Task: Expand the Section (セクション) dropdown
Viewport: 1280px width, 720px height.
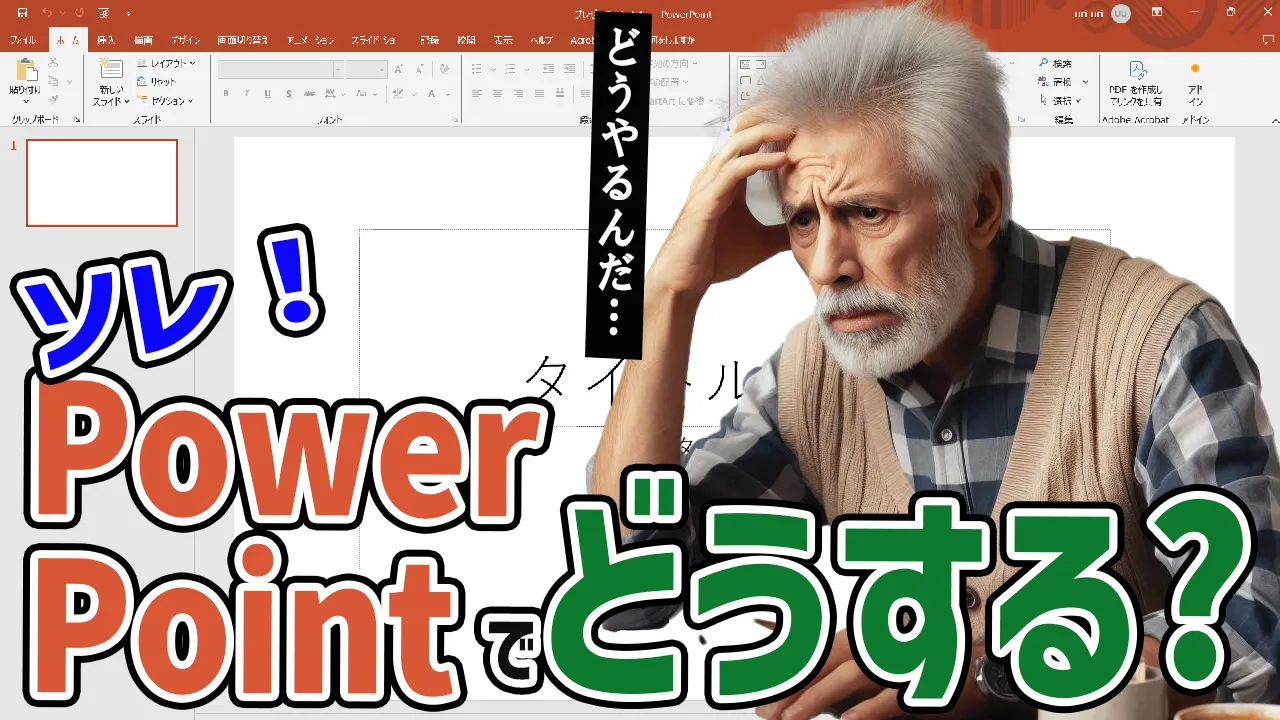Action: [x=166, y=101]
